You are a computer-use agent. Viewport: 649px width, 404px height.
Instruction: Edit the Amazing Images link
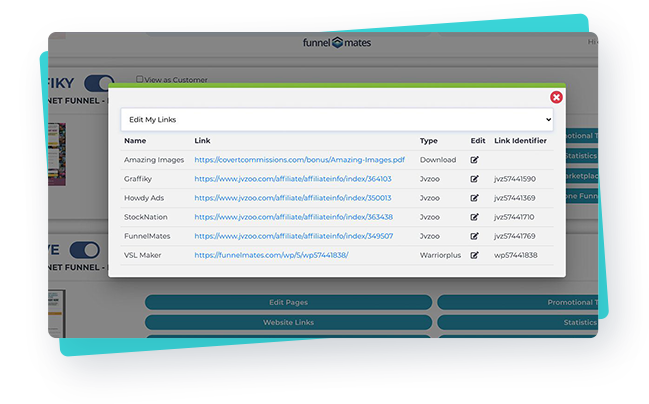(x=474, y=160)
